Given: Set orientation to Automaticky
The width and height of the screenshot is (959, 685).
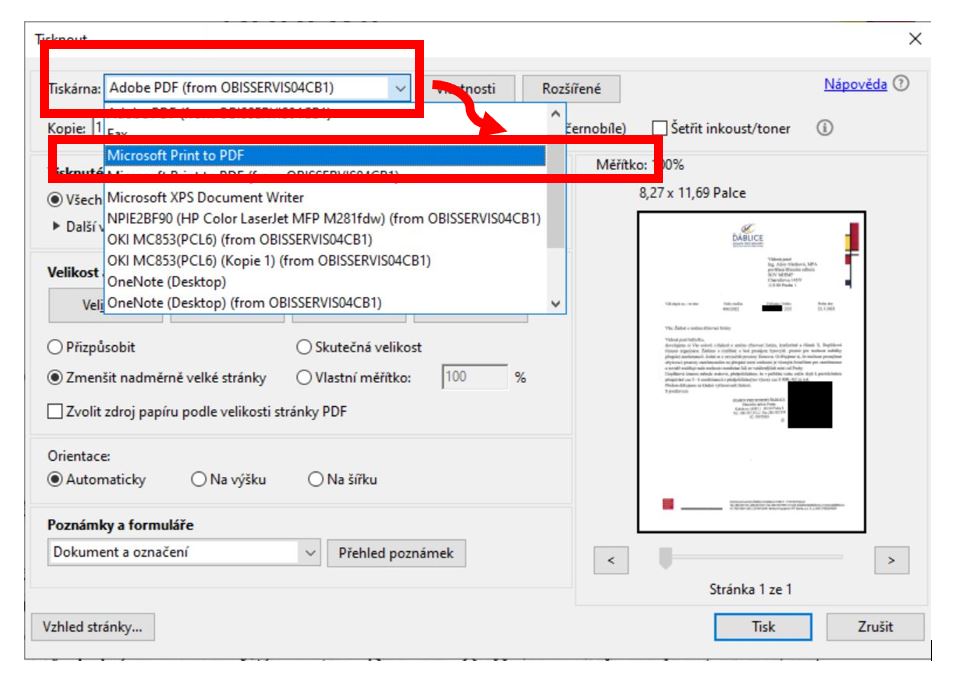Looking at the screenshot, I should tap(55, 480).
